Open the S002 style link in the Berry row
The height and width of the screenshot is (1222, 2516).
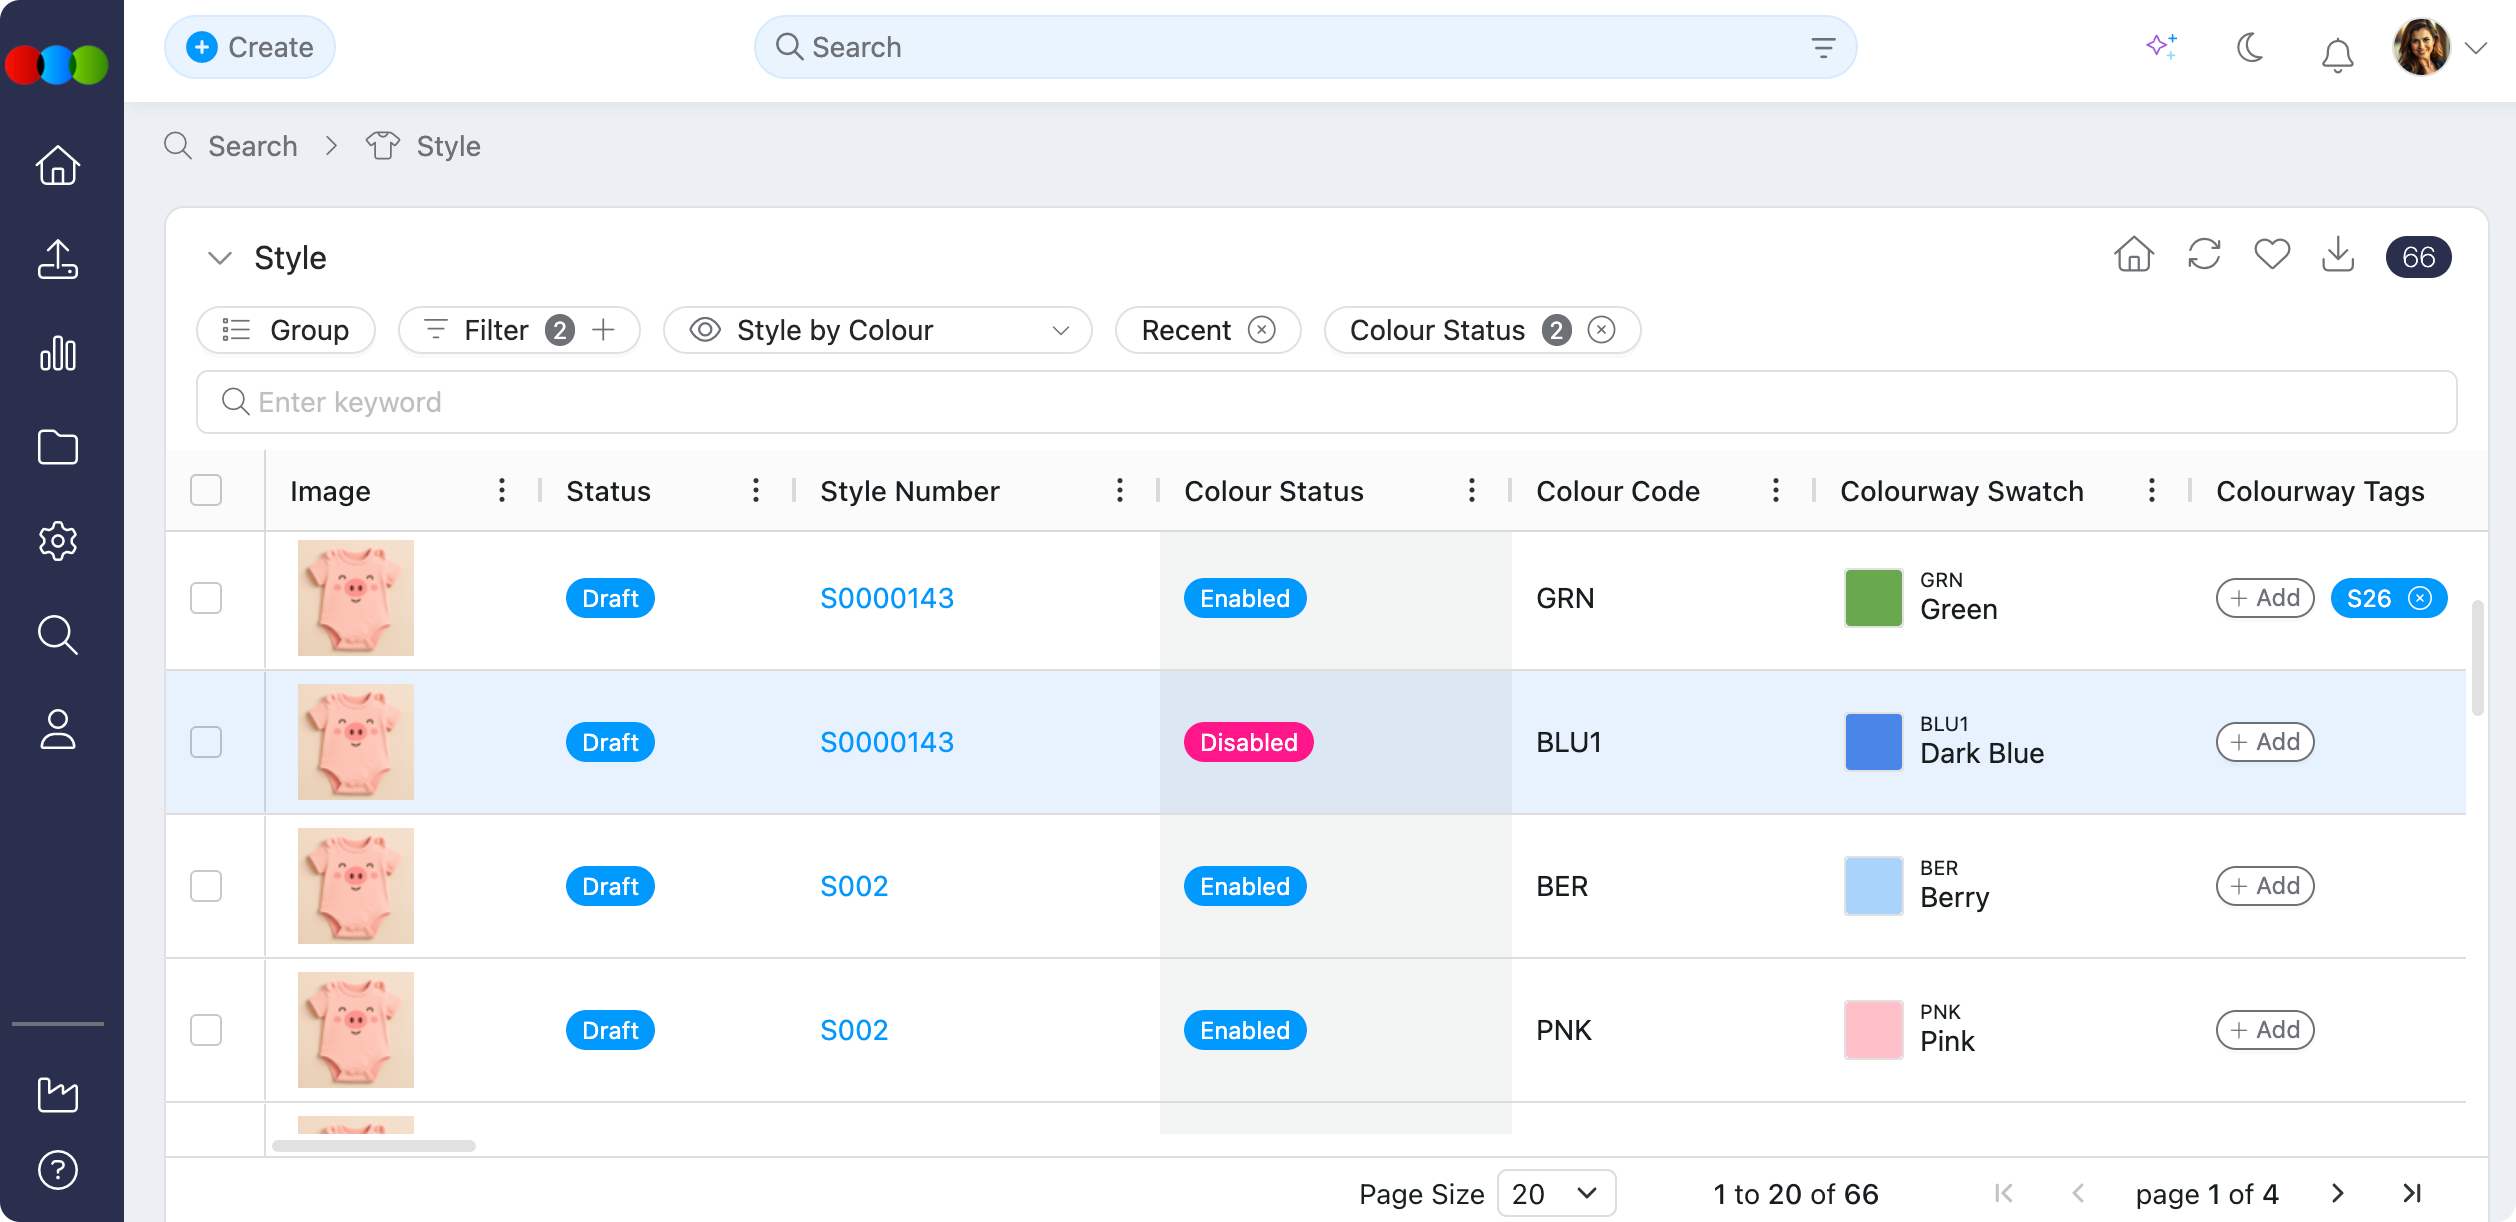point(854,886)
